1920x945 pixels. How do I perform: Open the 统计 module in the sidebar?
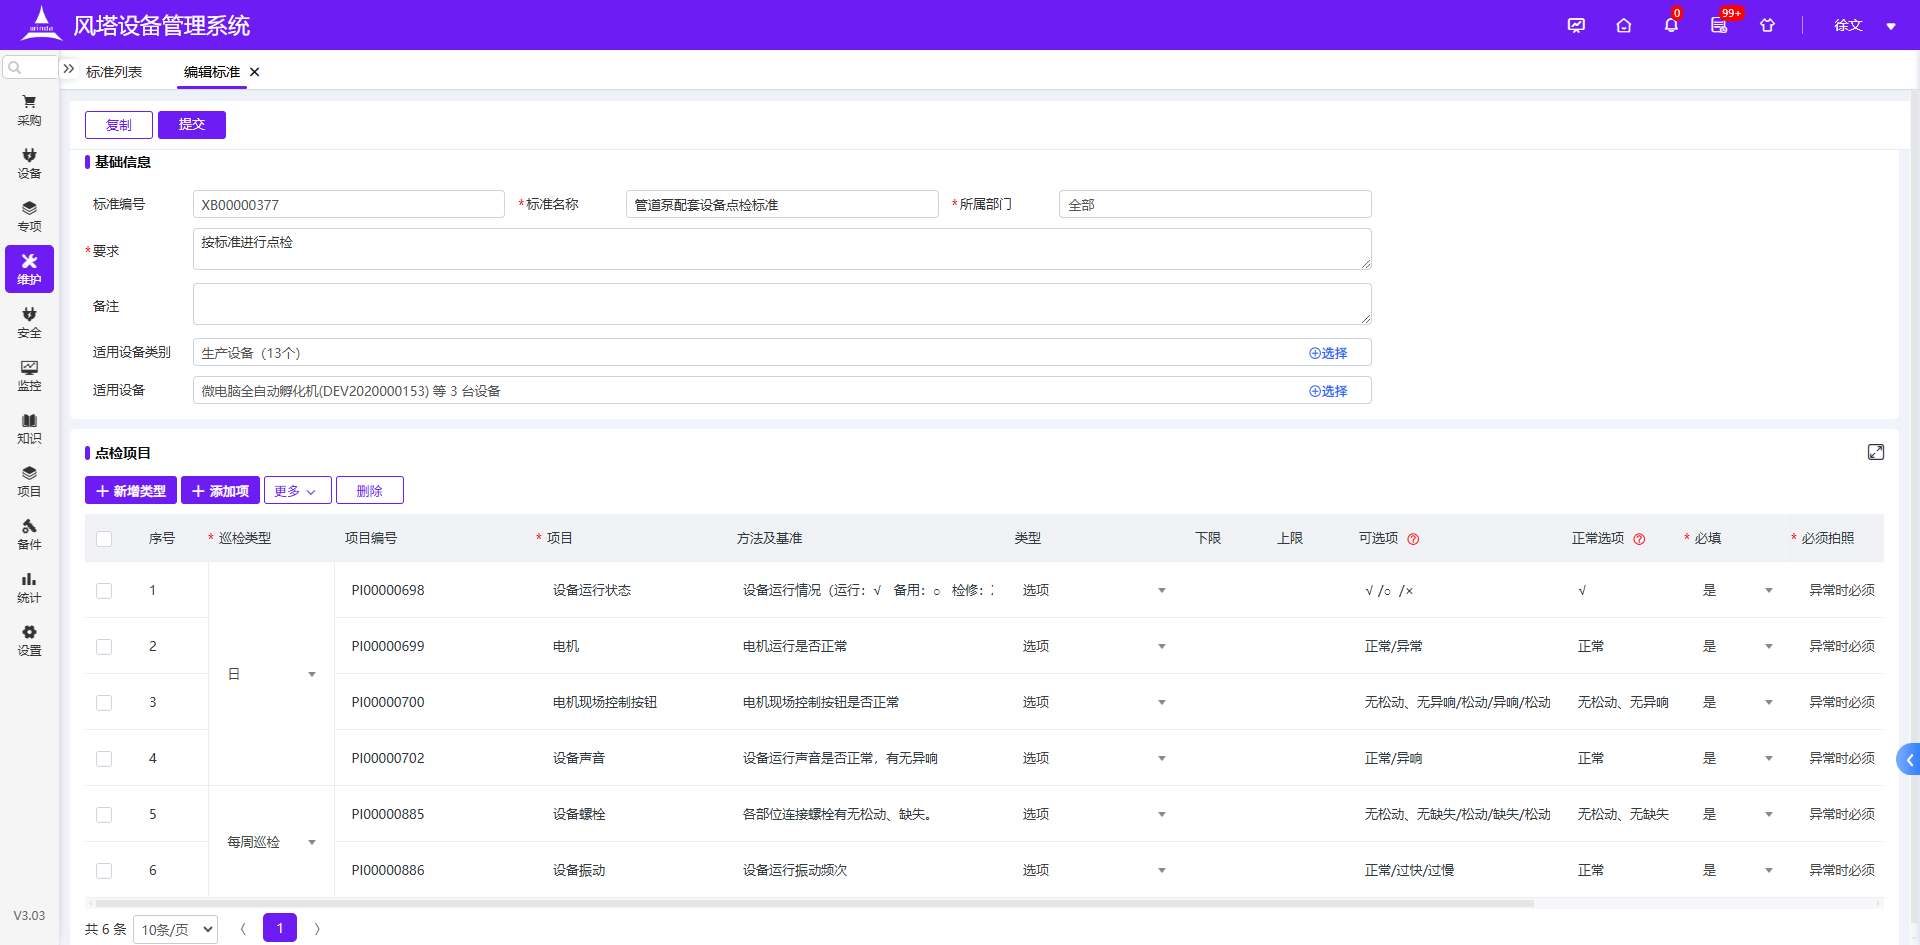point(29,585)
